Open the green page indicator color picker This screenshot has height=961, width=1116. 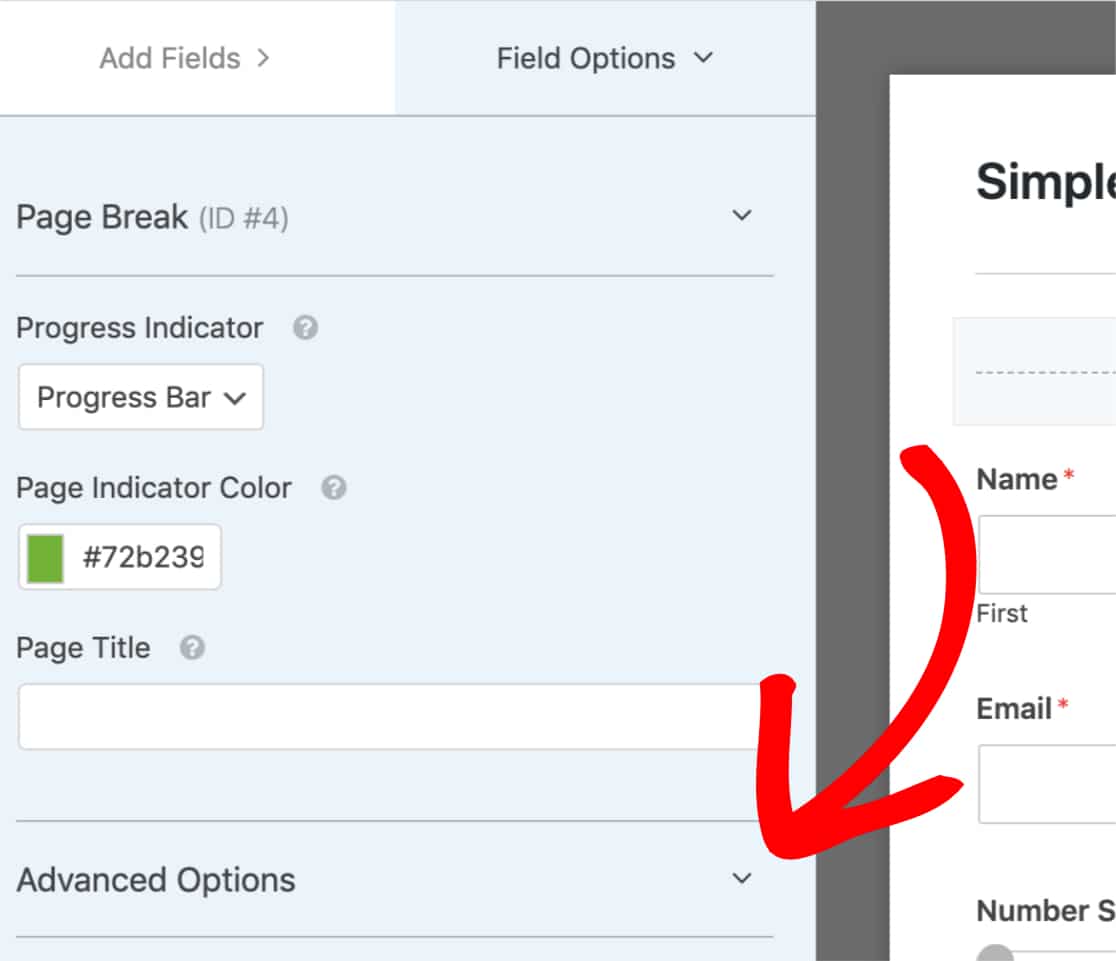(x=44, y=556)
